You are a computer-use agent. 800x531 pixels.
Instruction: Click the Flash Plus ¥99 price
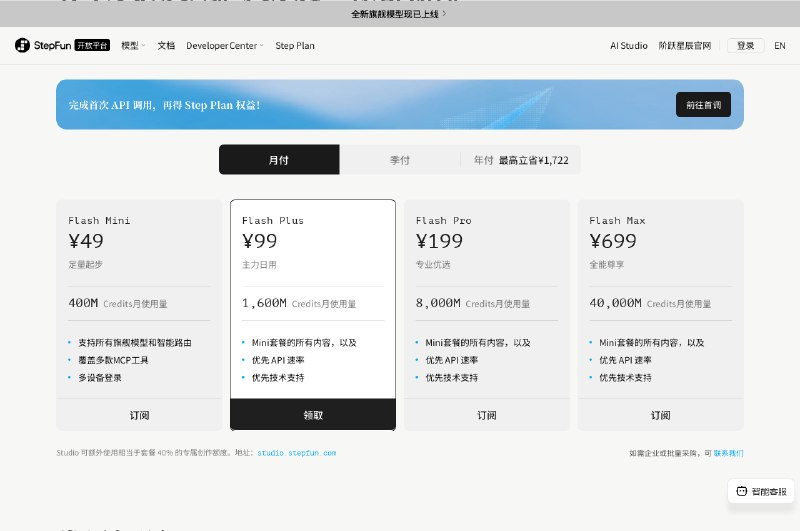pos(259,241)
